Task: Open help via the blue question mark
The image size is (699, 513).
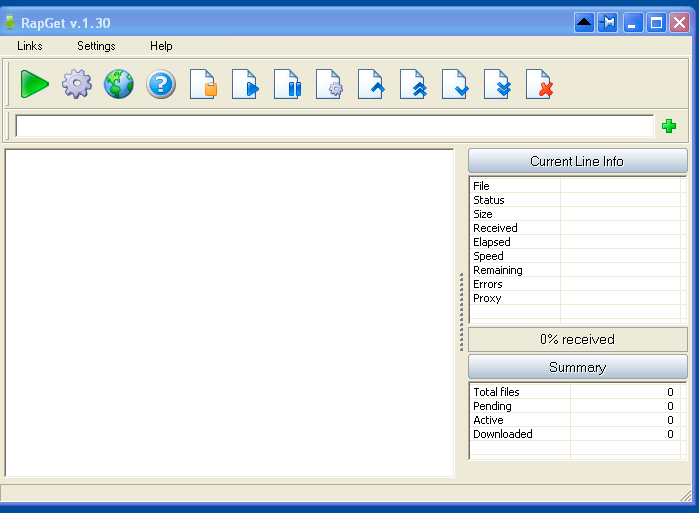Action: click(160, 84)
